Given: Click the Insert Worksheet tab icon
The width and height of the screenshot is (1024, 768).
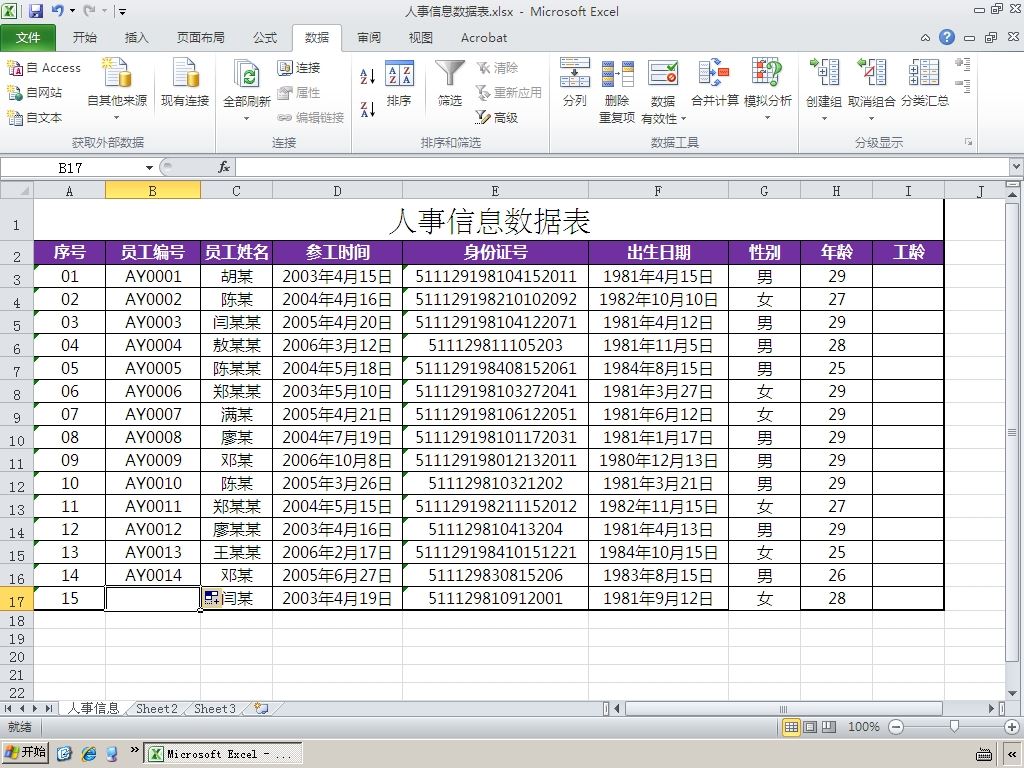Looking at the screenshot, I should pyautogui.click(x=261, y=709).
